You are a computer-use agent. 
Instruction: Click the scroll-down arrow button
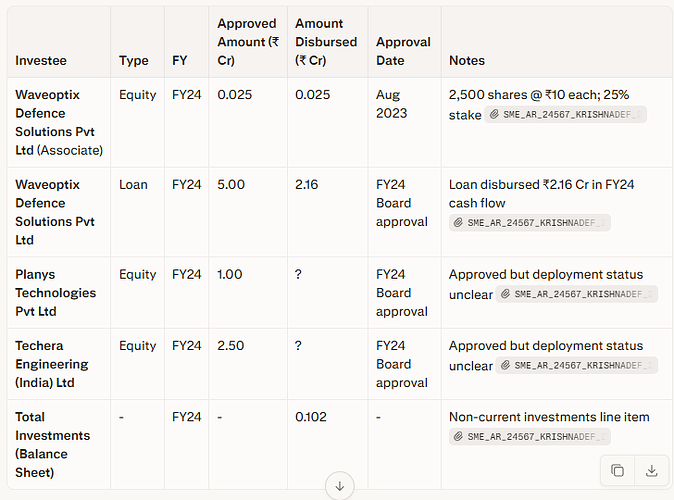click(340, 486)
